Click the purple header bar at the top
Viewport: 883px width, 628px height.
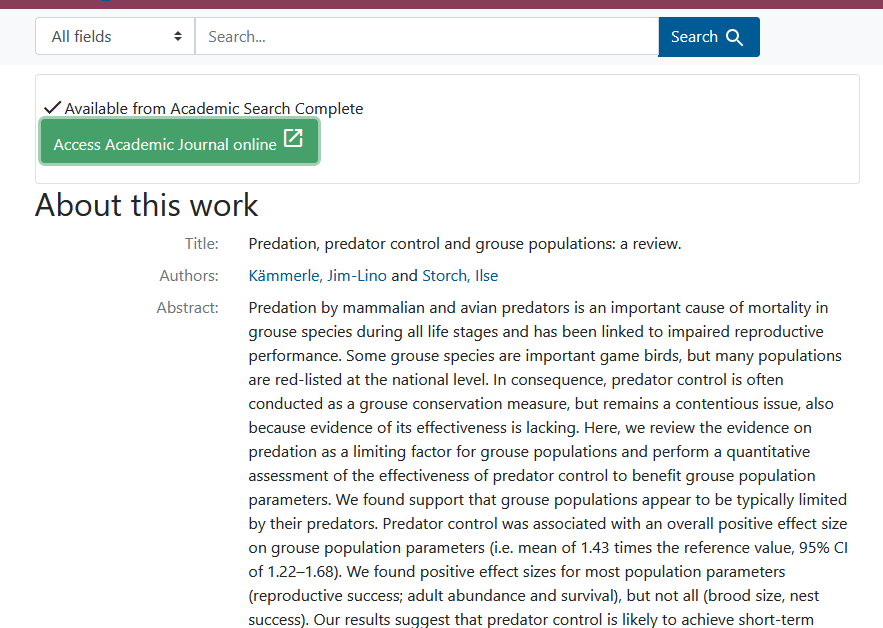pos(441,3)
